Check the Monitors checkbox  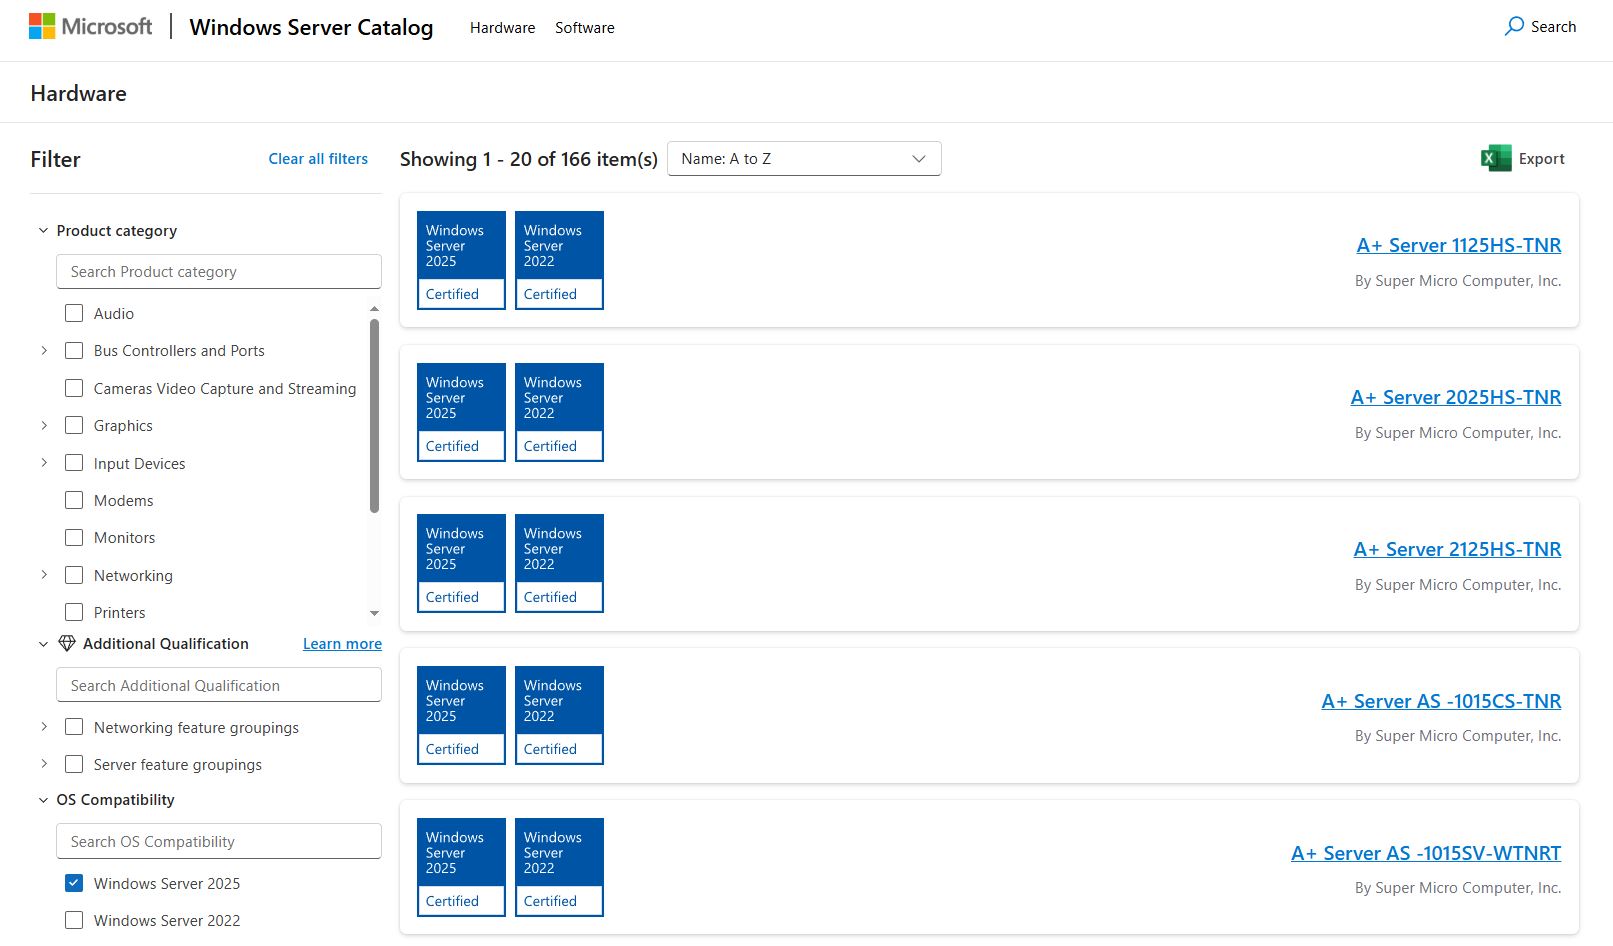74,538
